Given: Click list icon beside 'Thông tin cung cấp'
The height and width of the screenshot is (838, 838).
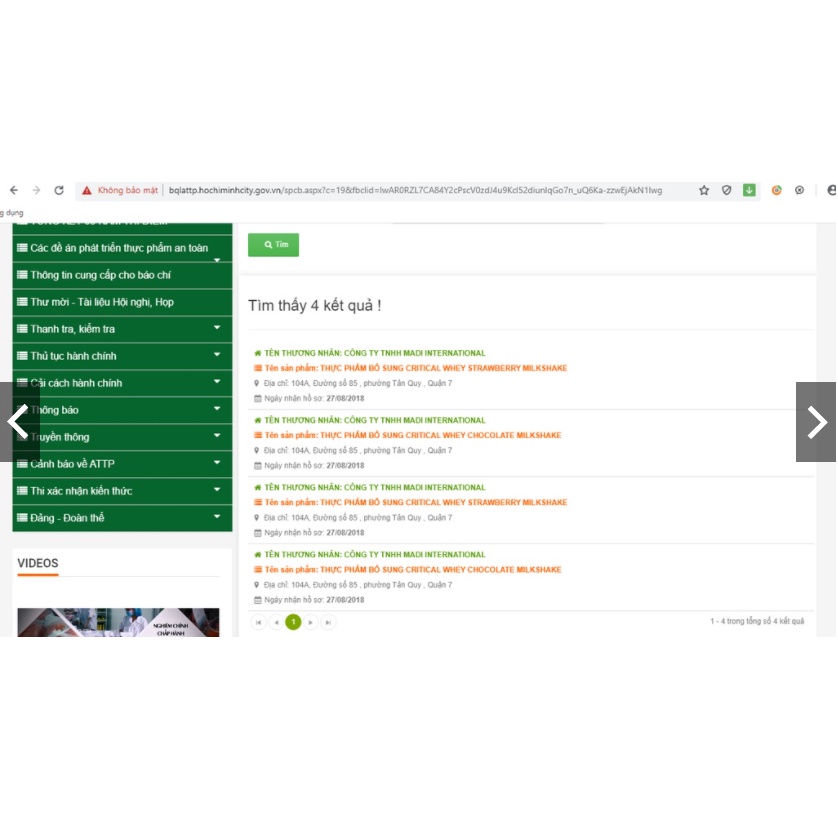Looking at the screenshot, I should [x=22, y=275].
